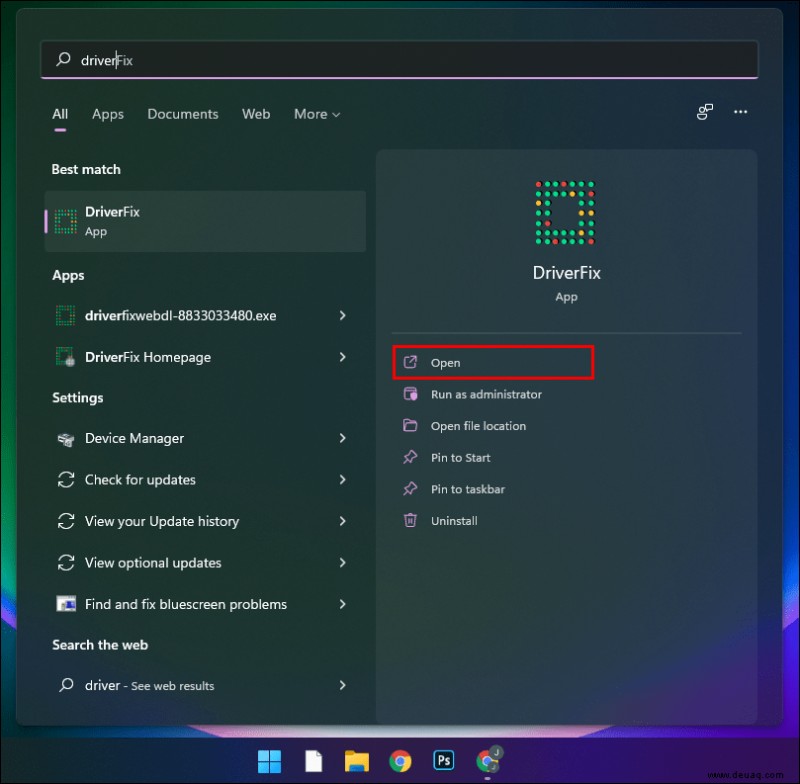
Task: Switch to the Apps search tab
Action: 108,114
